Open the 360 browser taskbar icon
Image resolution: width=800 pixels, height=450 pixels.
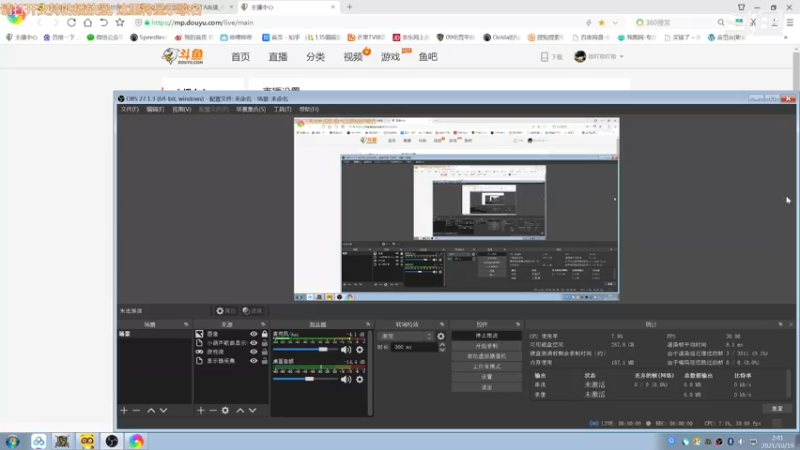tap(136, 441)
